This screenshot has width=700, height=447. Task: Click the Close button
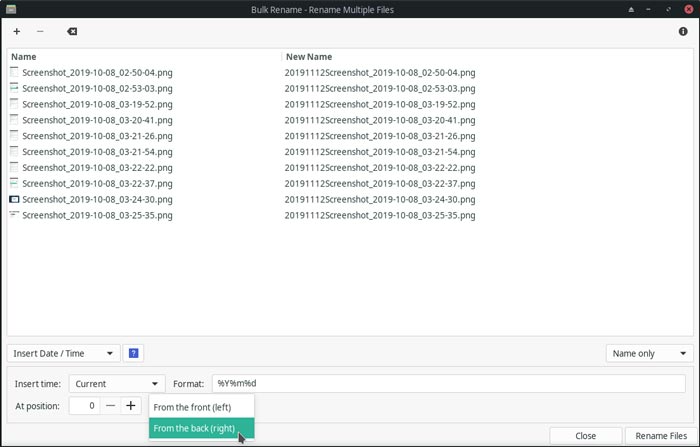coord(586,435)
